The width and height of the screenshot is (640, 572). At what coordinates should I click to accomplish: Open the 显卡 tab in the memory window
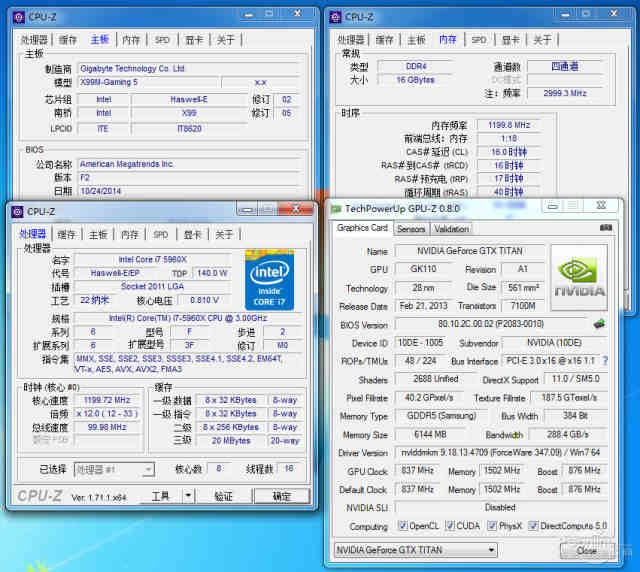[x=511, y=40]
